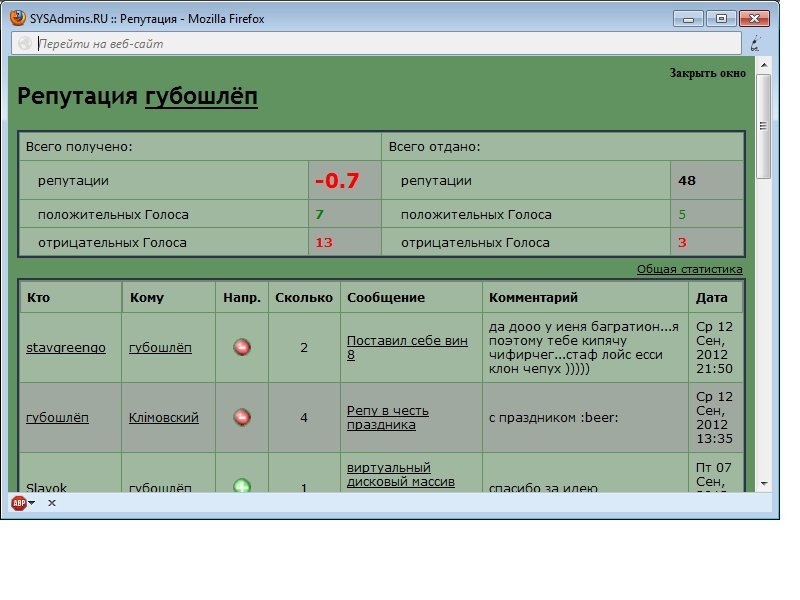
Task: Click the globe icon in the address bar
Action: coord(24,43)
